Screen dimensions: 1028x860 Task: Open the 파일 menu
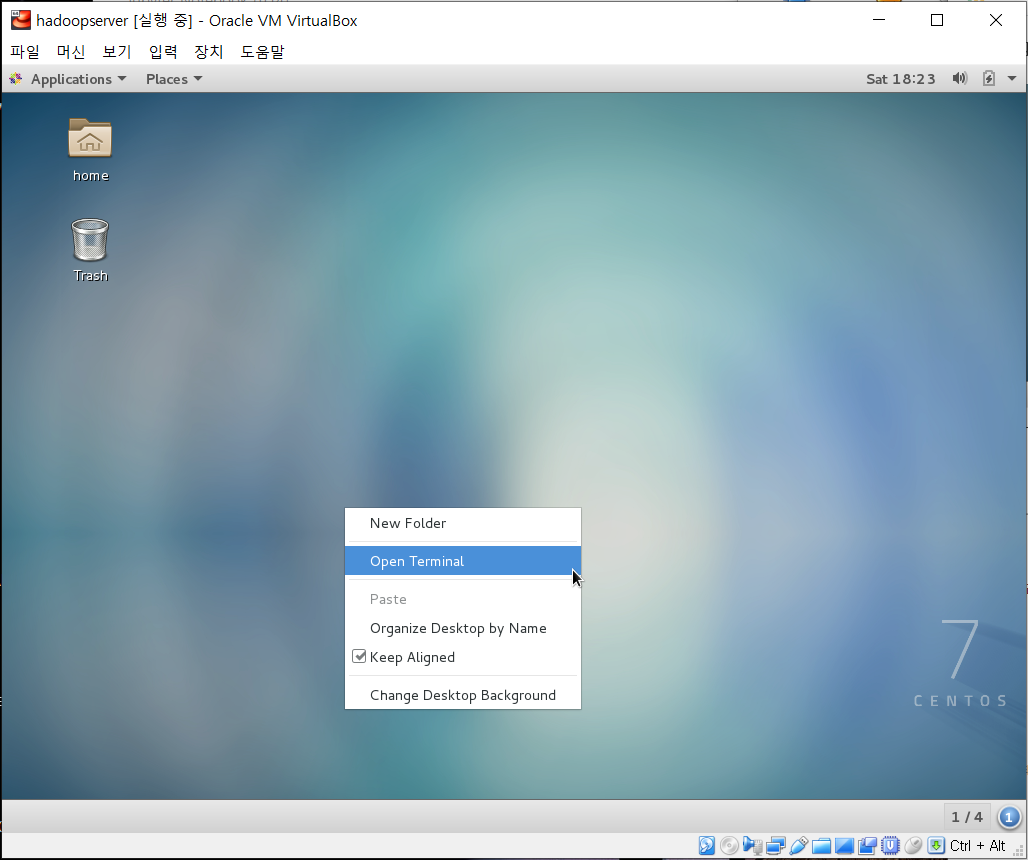25,51
